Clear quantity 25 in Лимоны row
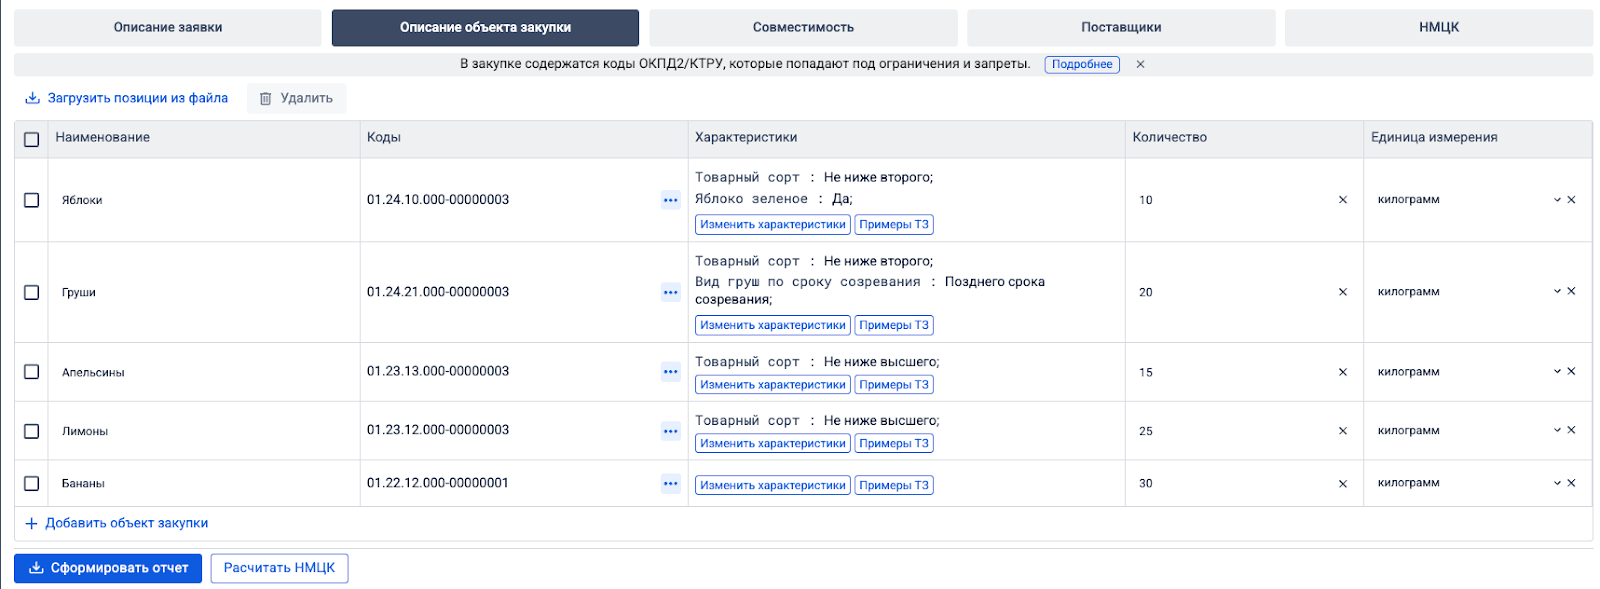 coord(1342,431)
